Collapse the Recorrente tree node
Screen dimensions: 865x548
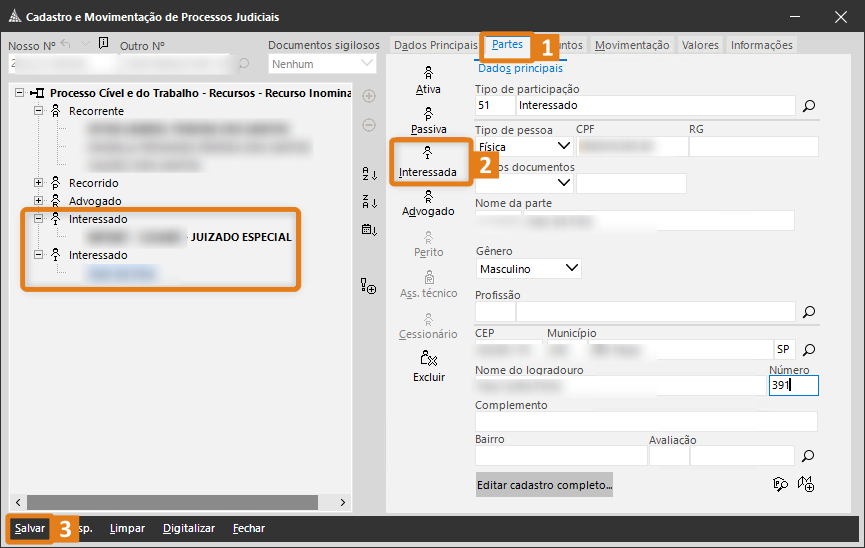39,111
